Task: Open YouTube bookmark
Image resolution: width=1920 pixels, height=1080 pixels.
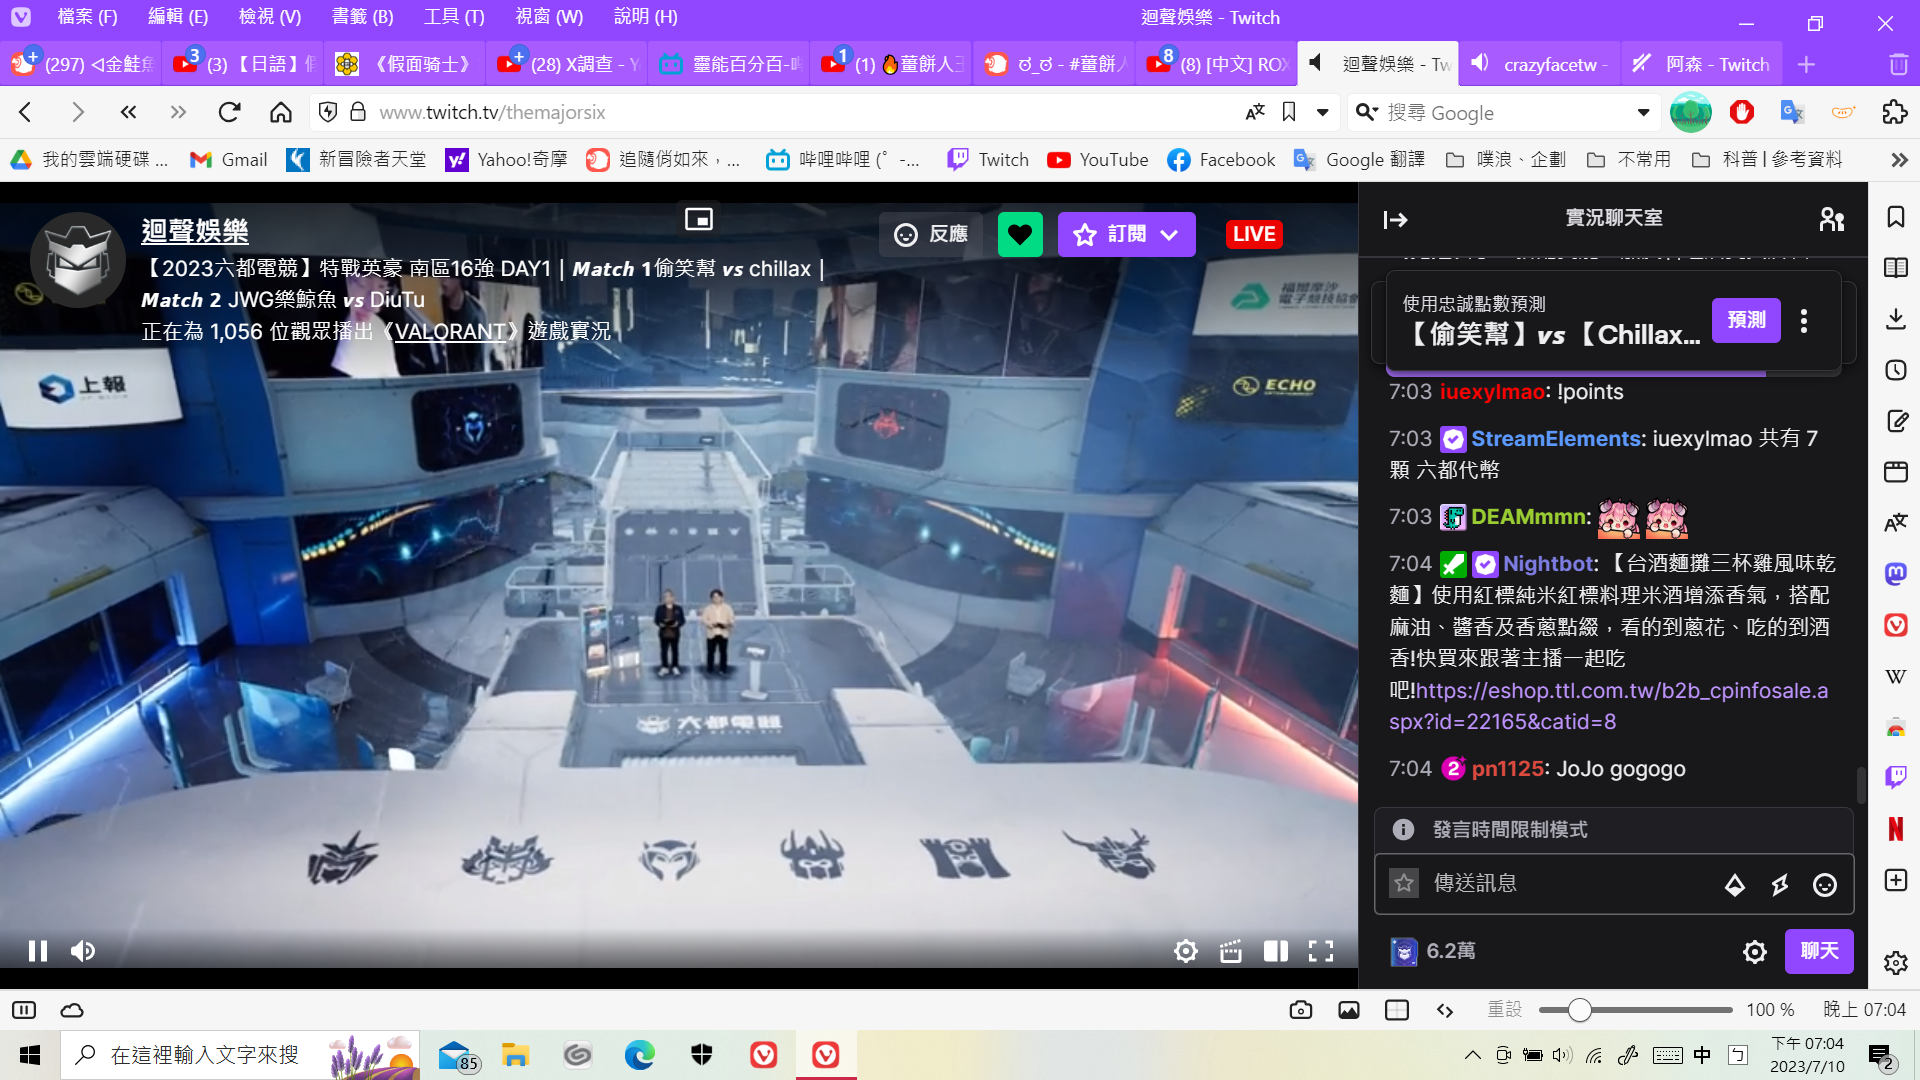Action: click(x=1097, y=160)
